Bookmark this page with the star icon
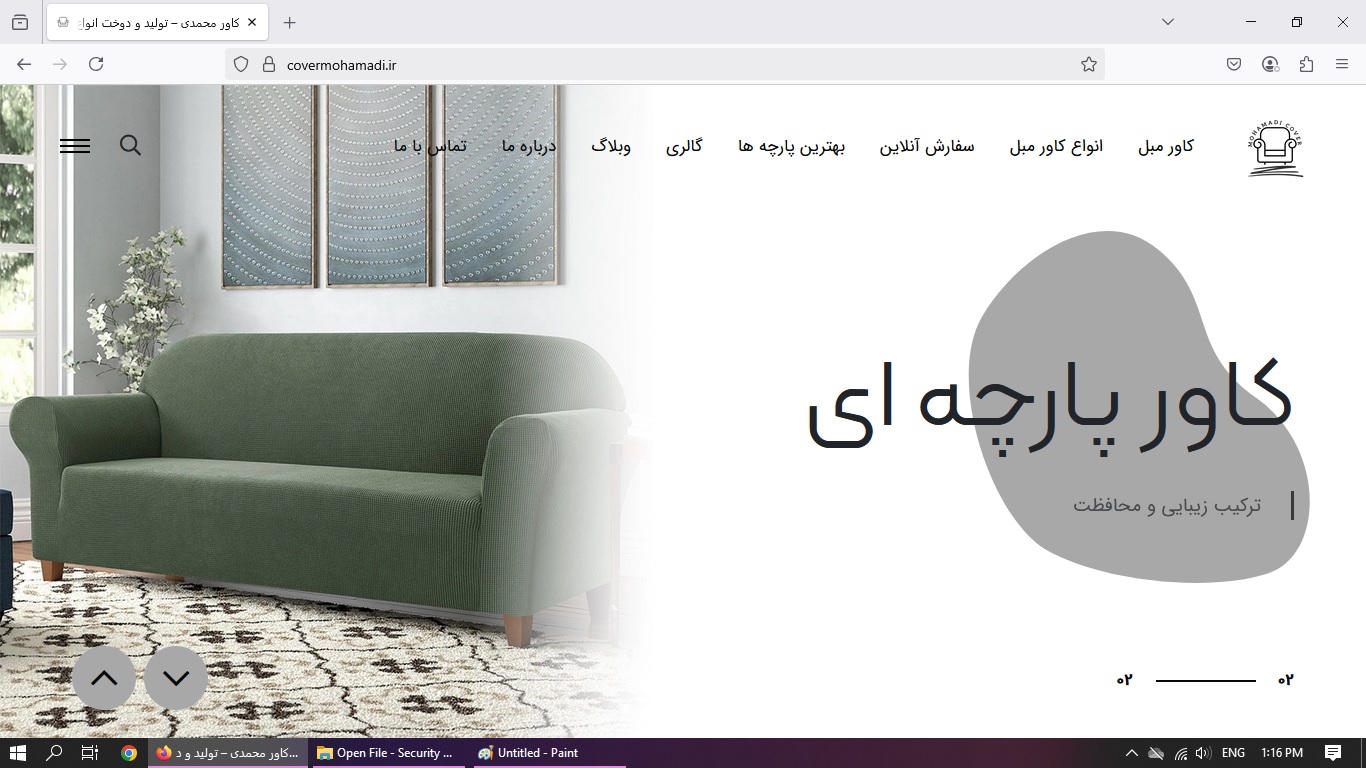Screen dimensions: 1366x768 tap(1089, 64)
